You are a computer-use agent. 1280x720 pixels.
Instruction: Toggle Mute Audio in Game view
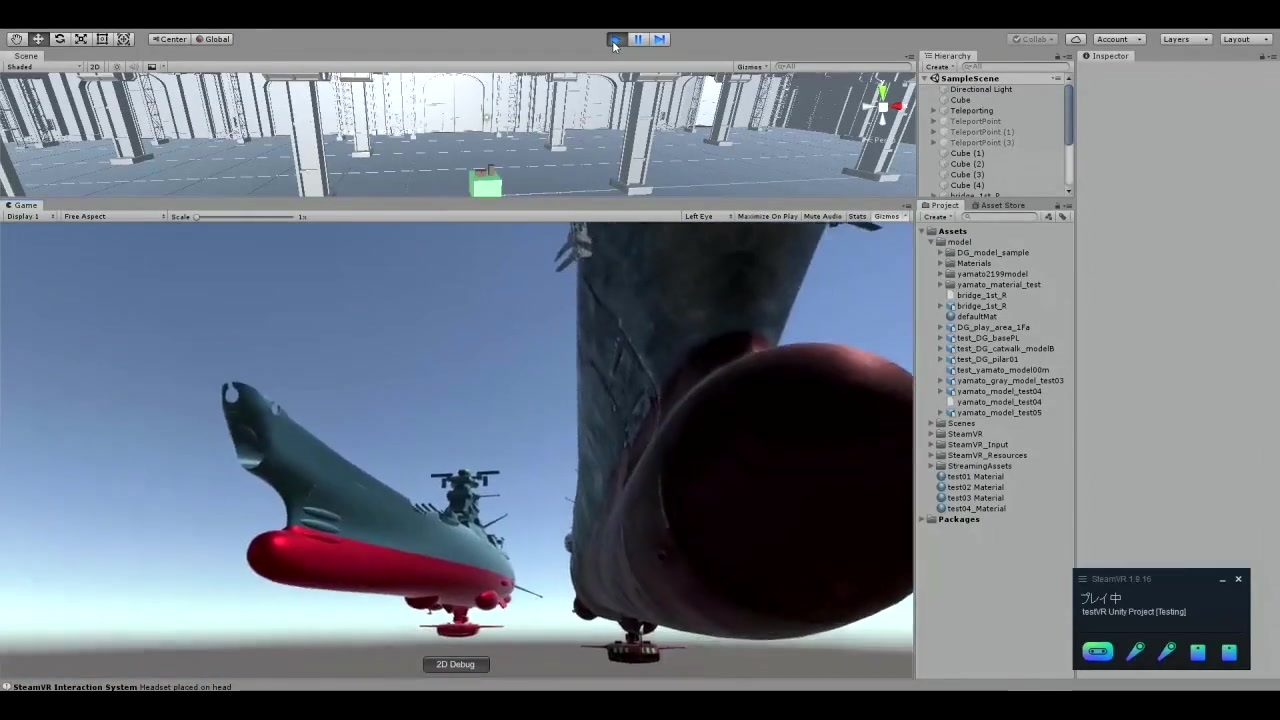[822, 217]
